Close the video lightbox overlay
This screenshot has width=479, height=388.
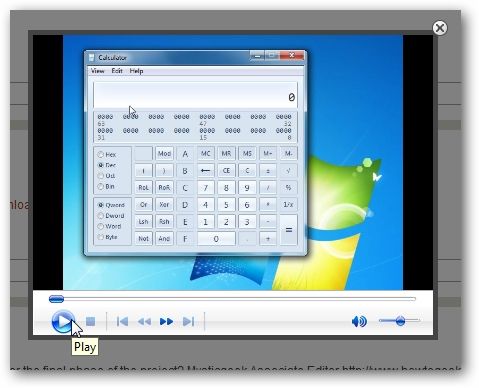tap(440, 28)
